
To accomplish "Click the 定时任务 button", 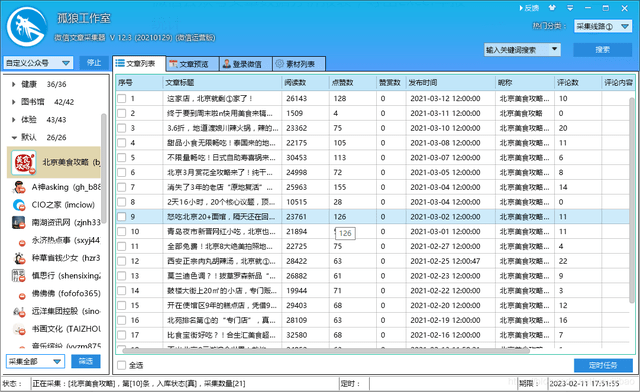I will pyautogui.click(x=603, y=365).
